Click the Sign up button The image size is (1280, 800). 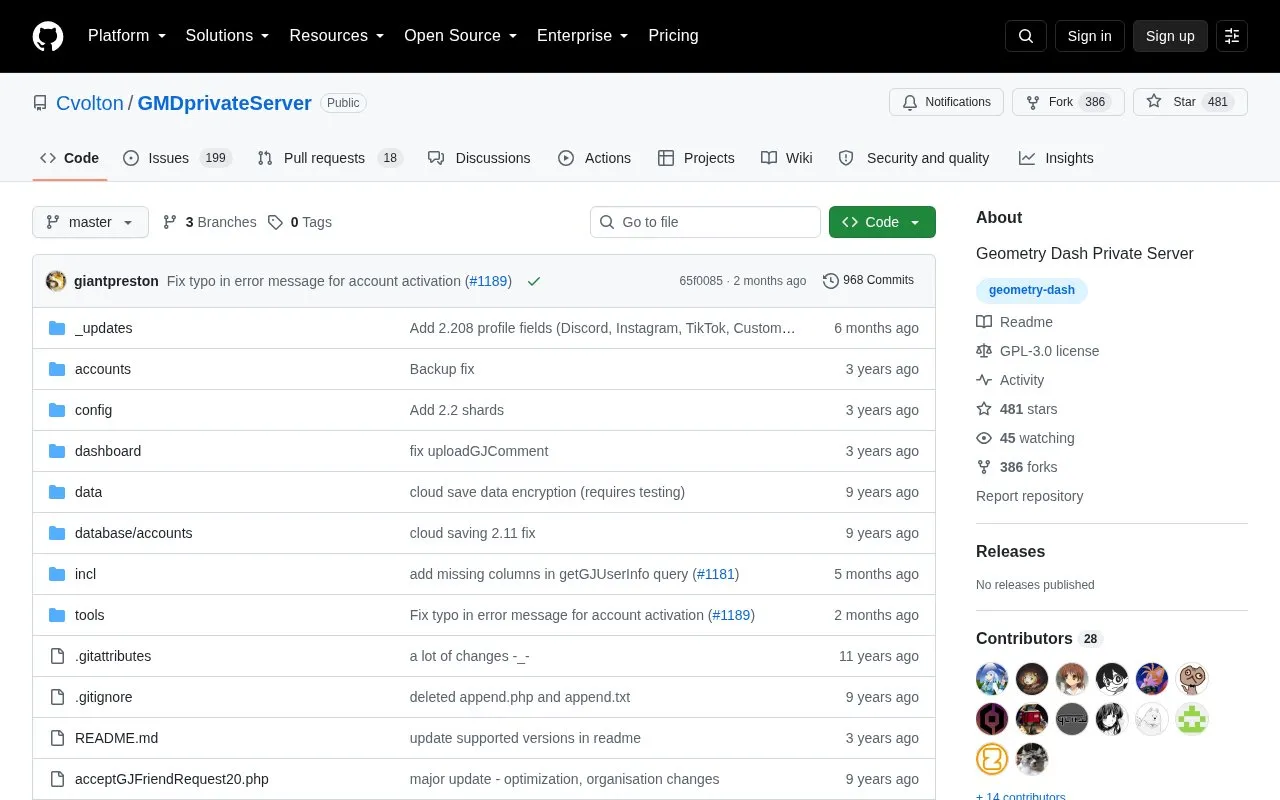[x=1170, y=36]
